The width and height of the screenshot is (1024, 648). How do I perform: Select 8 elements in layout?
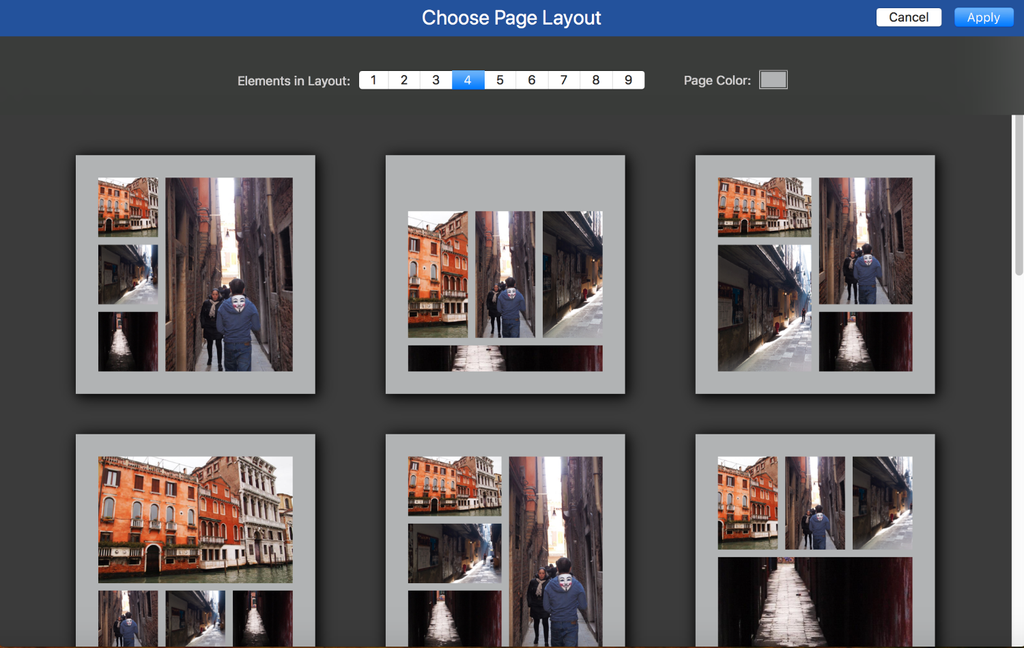point(595,80)
